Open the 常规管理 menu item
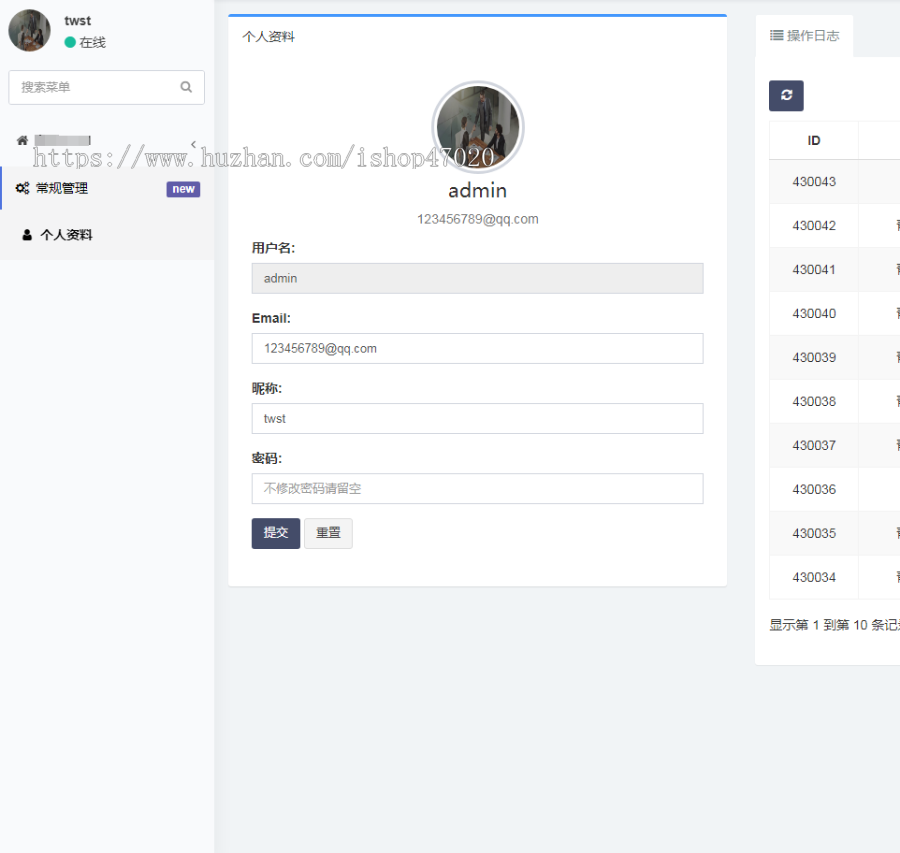900x853 pixels. click(x=107, y=188)
